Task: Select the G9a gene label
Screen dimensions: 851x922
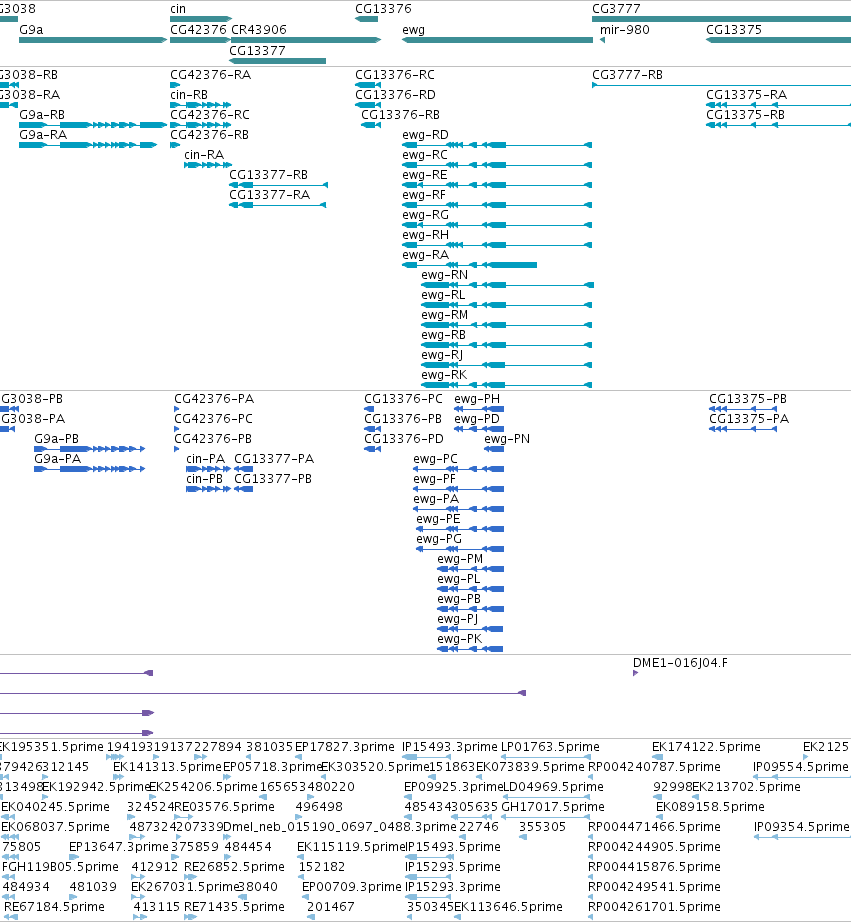Action: pyautogui.click(x=31, y=29)
